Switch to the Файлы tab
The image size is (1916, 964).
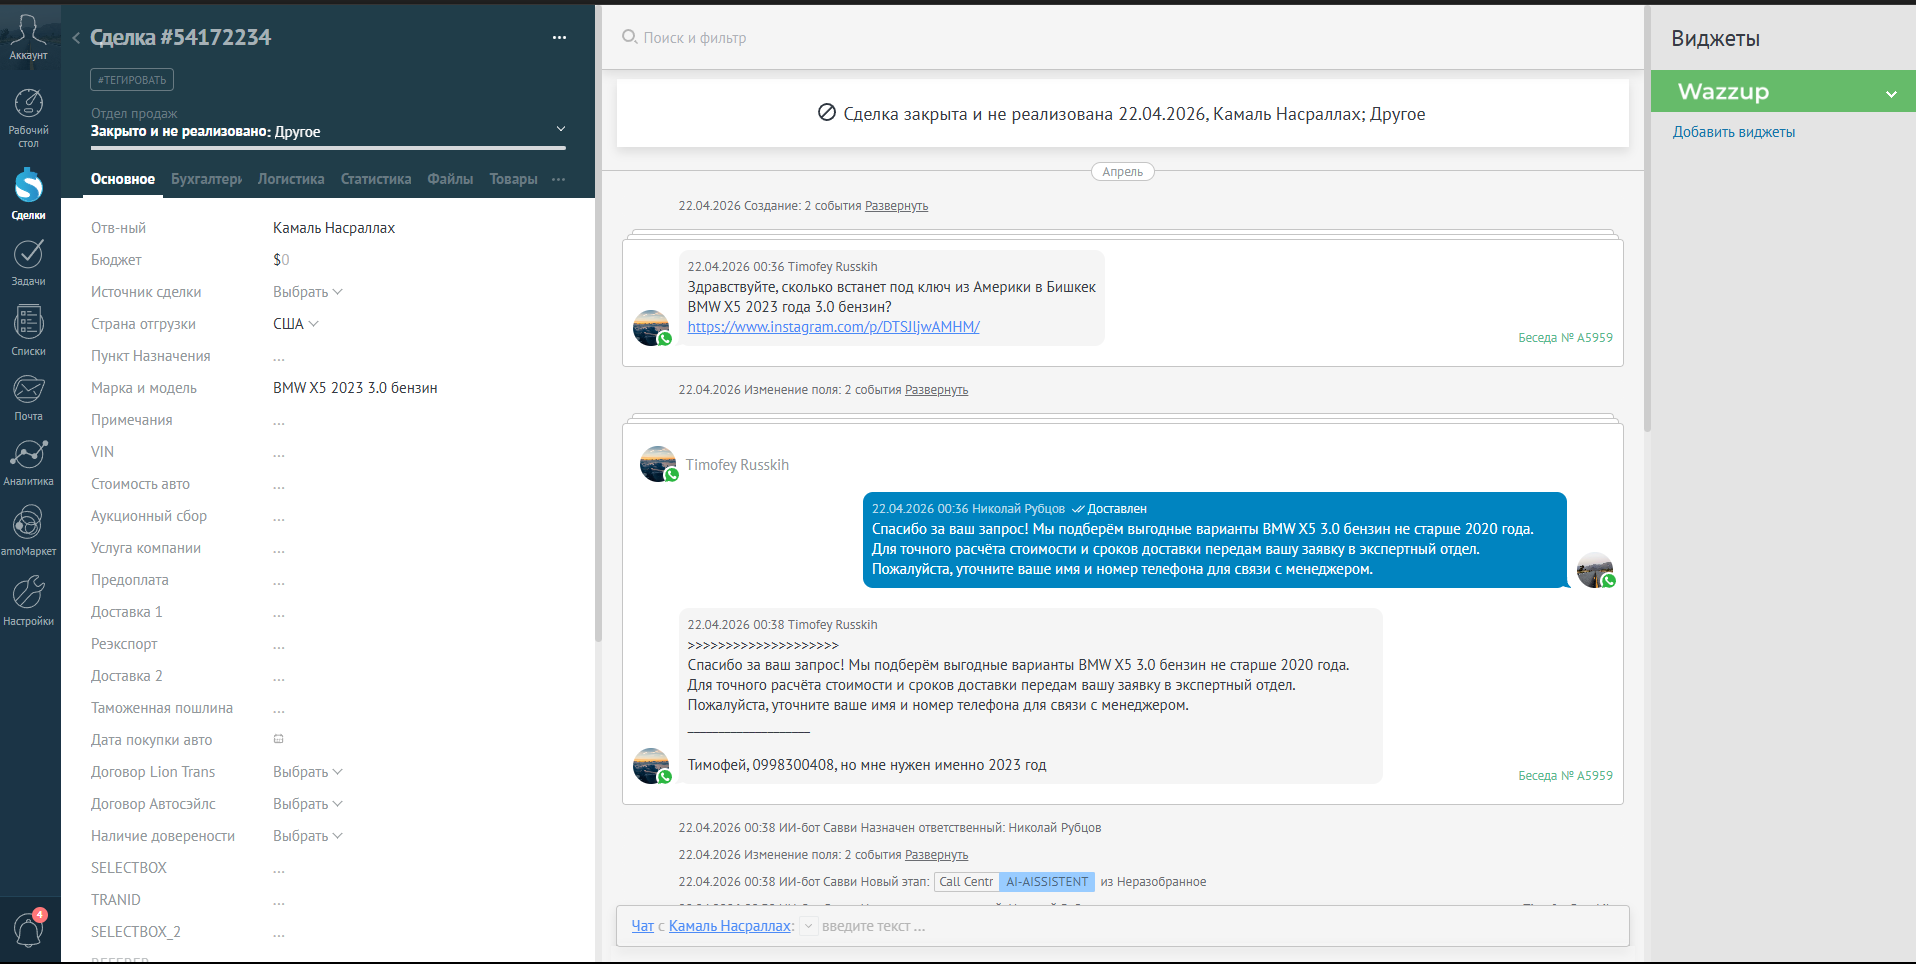450,179
